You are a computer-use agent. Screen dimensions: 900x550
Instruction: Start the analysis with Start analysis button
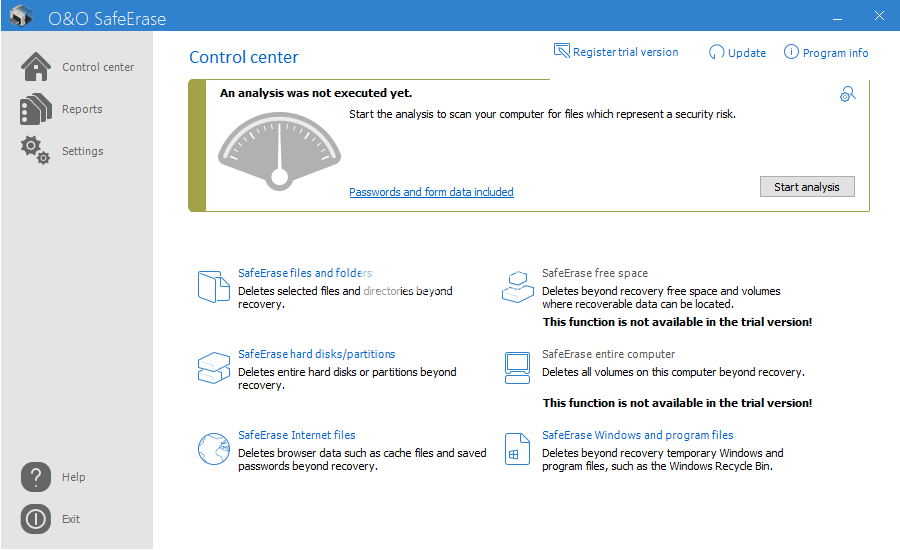coord(807,187)
